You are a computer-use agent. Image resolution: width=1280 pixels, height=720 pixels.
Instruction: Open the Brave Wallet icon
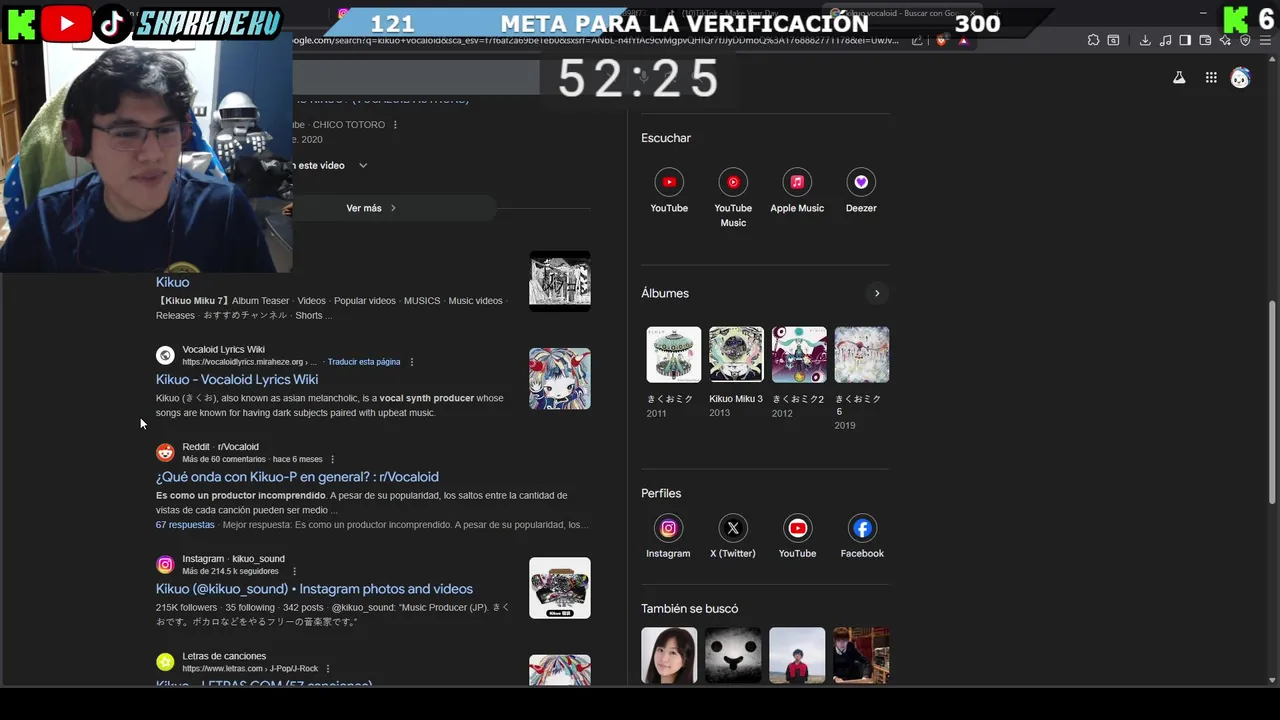point(1205,40)
